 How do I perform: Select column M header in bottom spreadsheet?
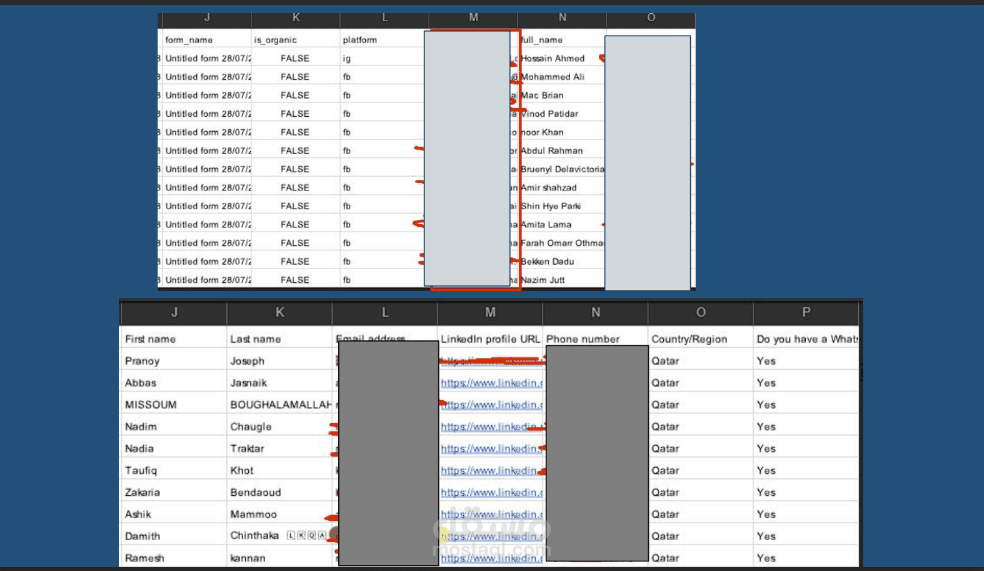pos(490,312)
